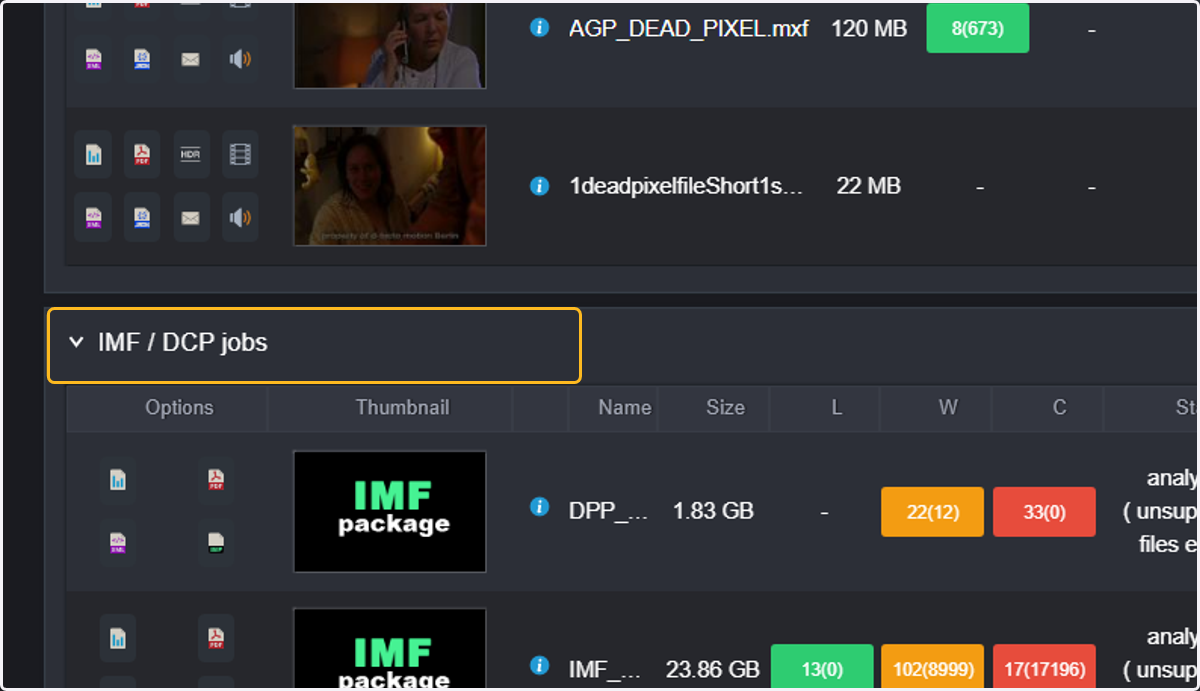Viewport: 1200px width, 691px height.
Task: Open chart report icon for DPP_ package
Action: coord(118,480)
